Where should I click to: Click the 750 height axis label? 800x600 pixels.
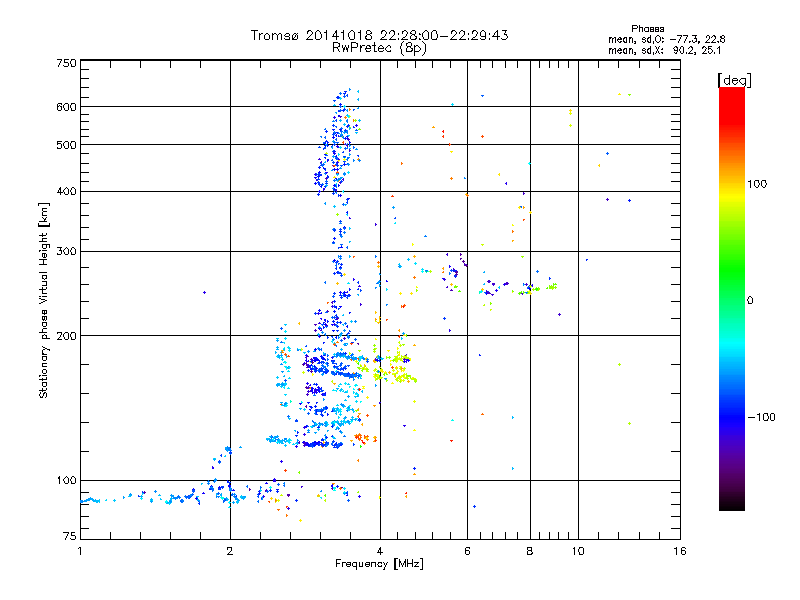(66, 63)
